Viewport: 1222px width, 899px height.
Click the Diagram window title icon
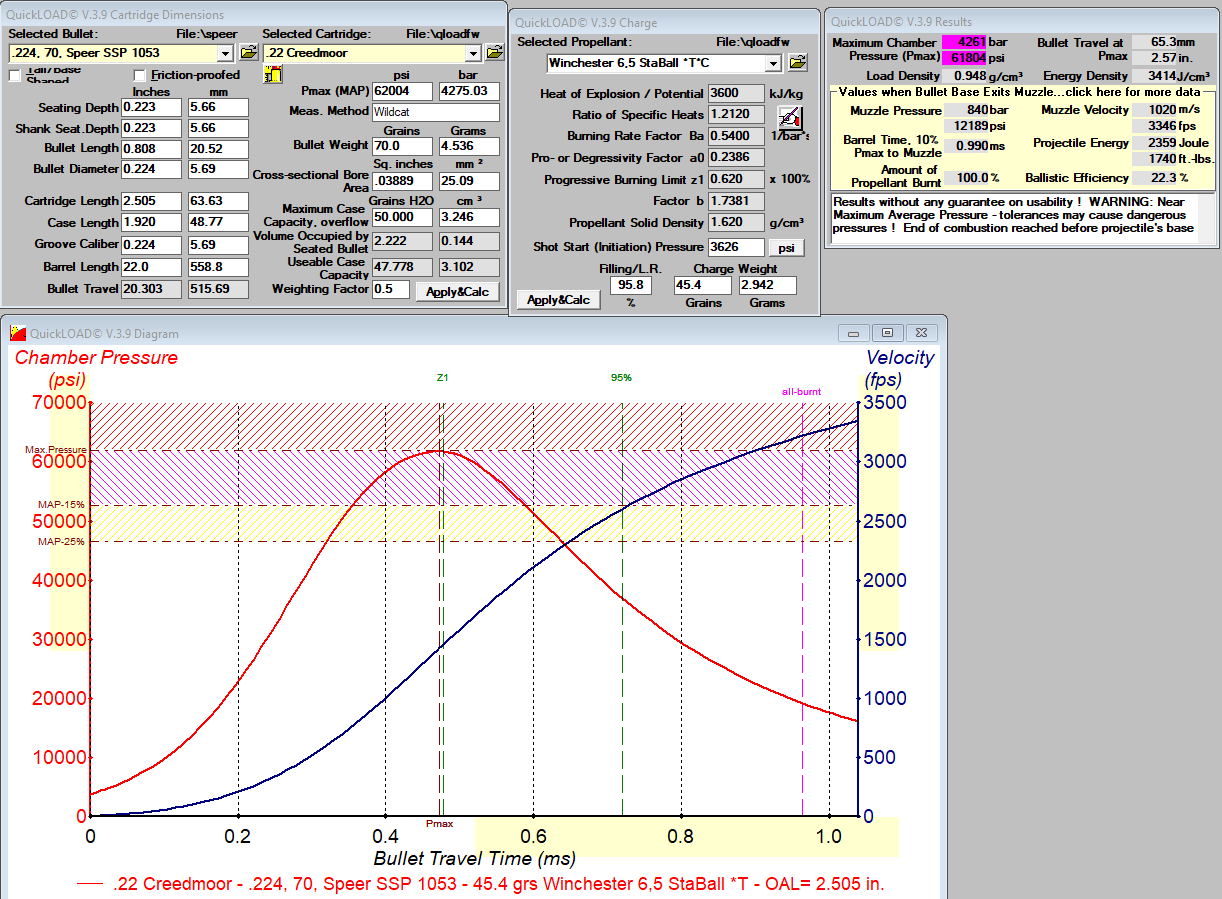click(17, 333)
